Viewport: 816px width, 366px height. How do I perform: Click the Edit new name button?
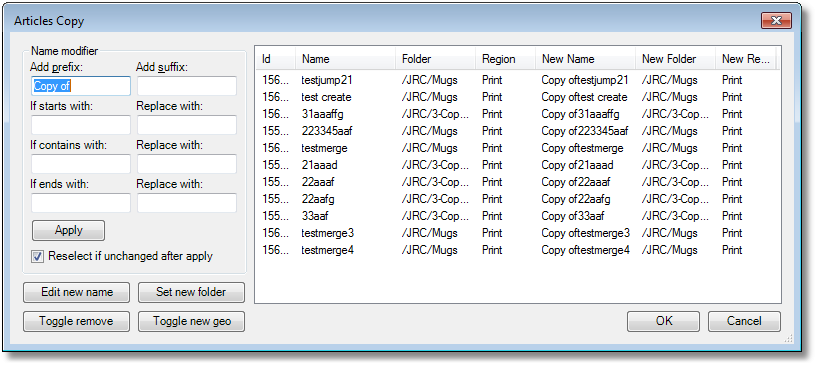[x=76, y=292]
